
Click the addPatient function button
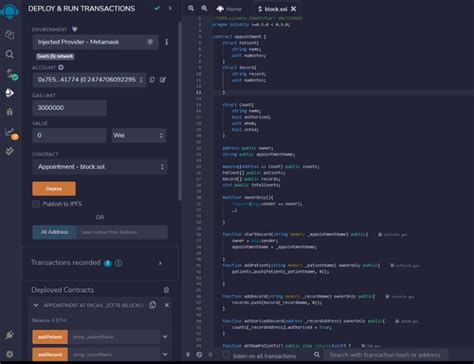pos(50,337)
